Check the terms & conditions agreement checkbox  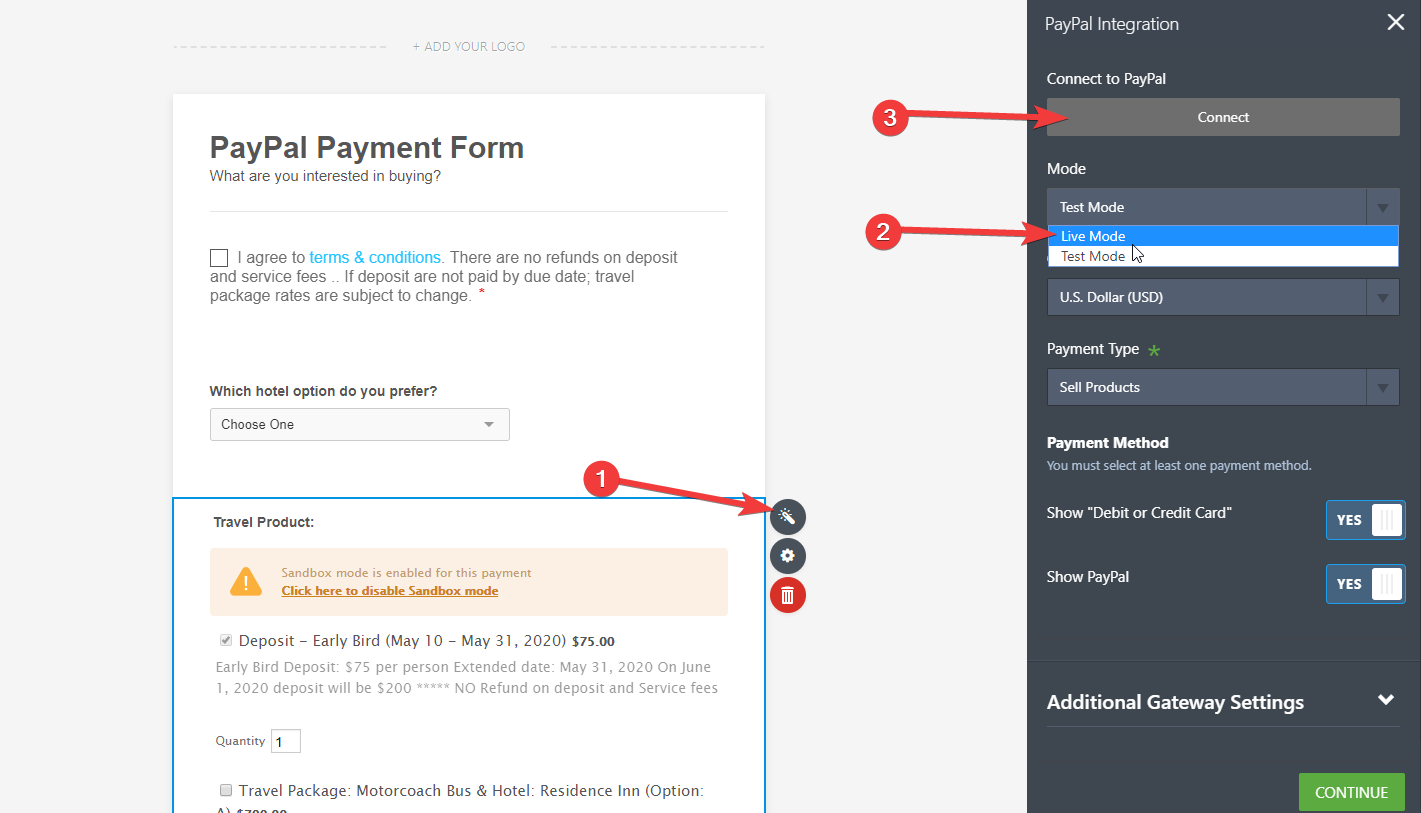218,257
